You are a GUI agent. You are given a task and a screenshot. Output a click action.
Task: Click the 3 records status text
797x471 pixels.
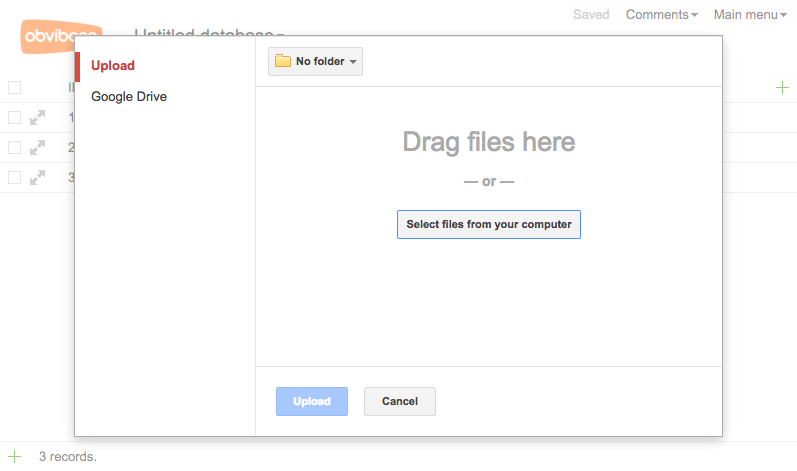point(68,456)
